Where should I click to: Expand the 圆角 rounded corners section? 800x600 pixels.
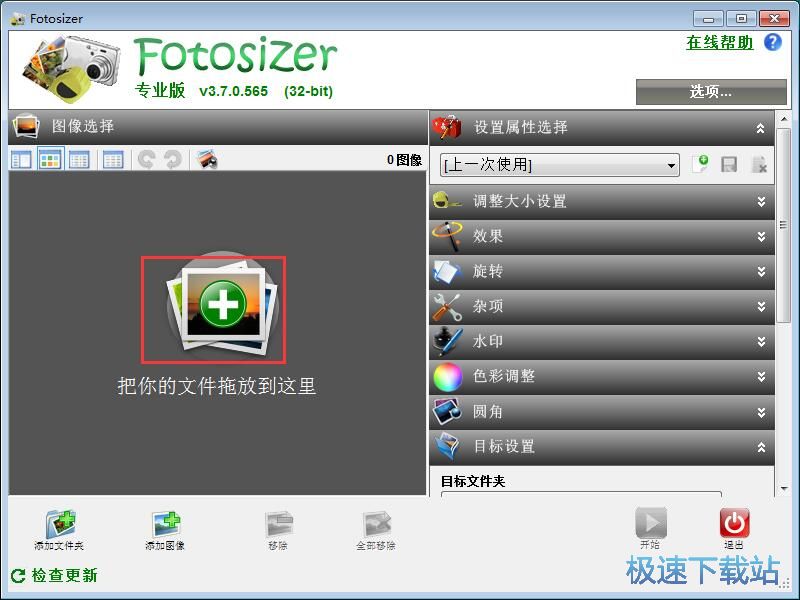[761, 412]
